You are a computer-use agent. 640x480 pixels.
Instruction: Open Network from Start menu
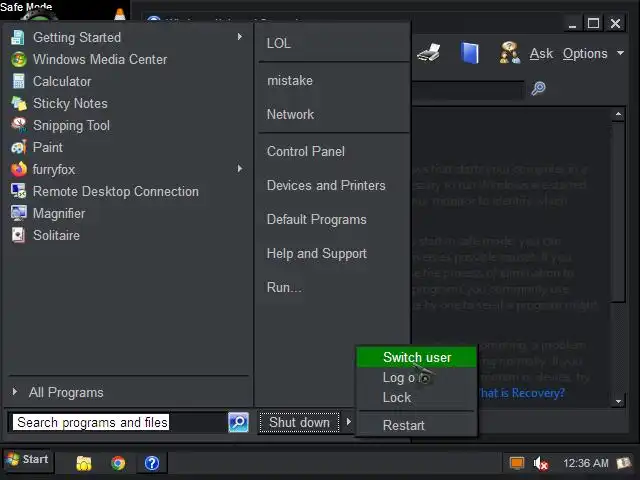290,114
